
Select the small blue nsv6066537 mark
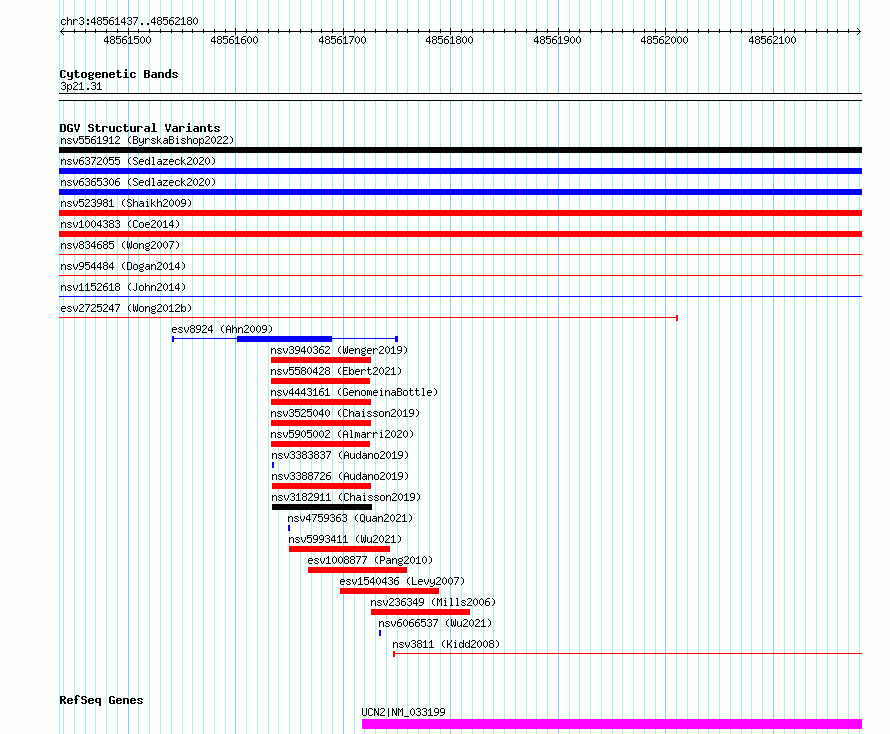(x=380, y=633)
